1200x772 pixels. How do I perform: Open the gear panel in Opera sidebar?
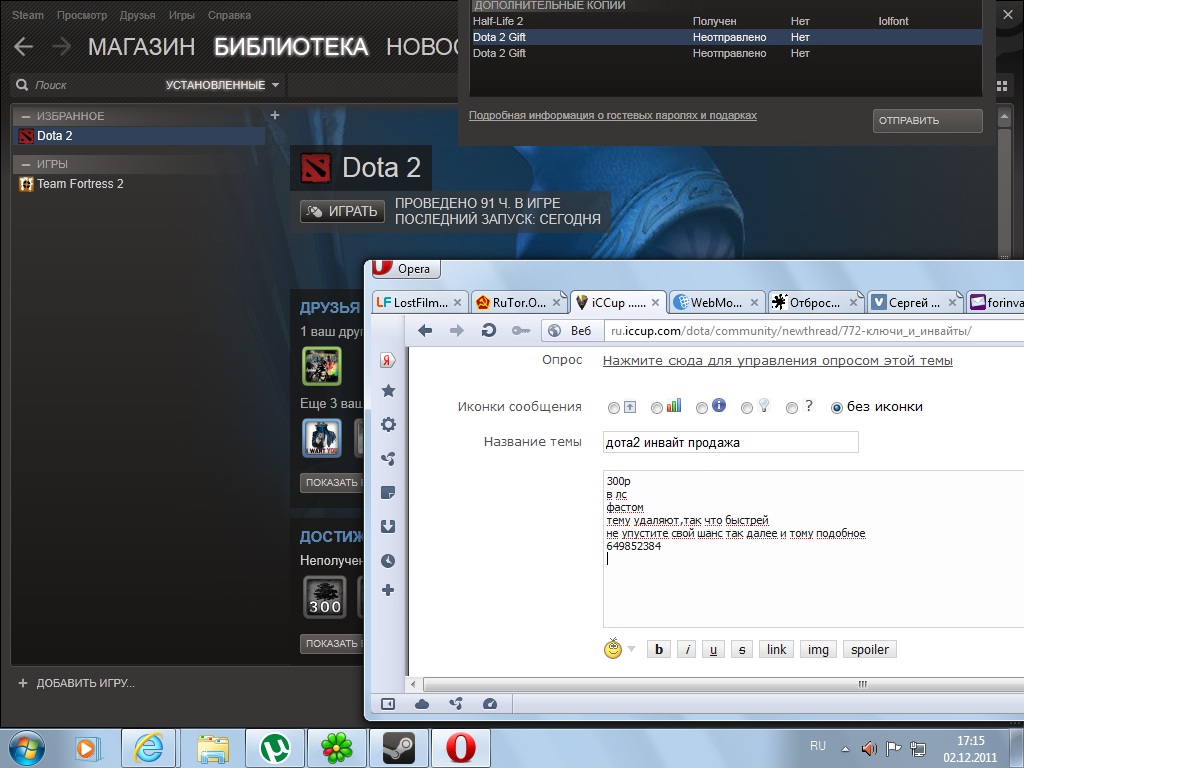pyautogui.click(x=388, y=425)
